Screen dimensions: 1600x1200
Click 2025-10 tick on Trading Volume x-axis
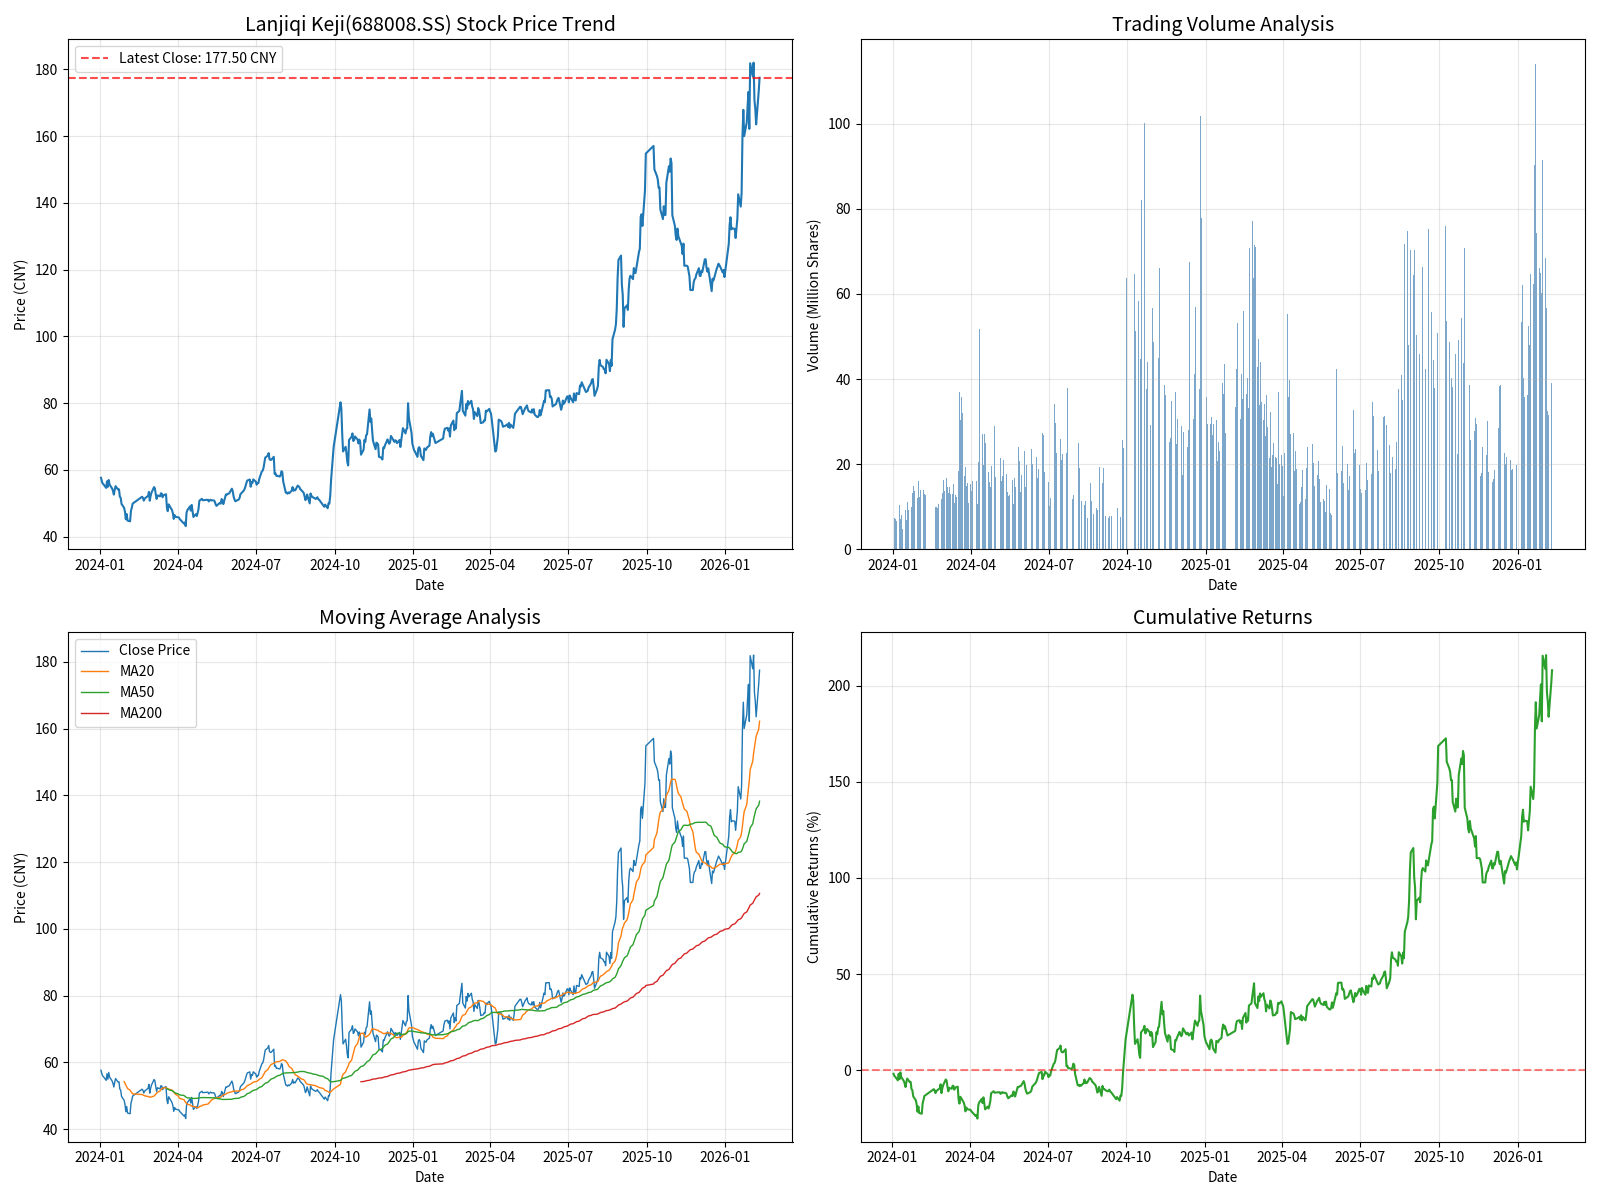[x=1439, y=565]
